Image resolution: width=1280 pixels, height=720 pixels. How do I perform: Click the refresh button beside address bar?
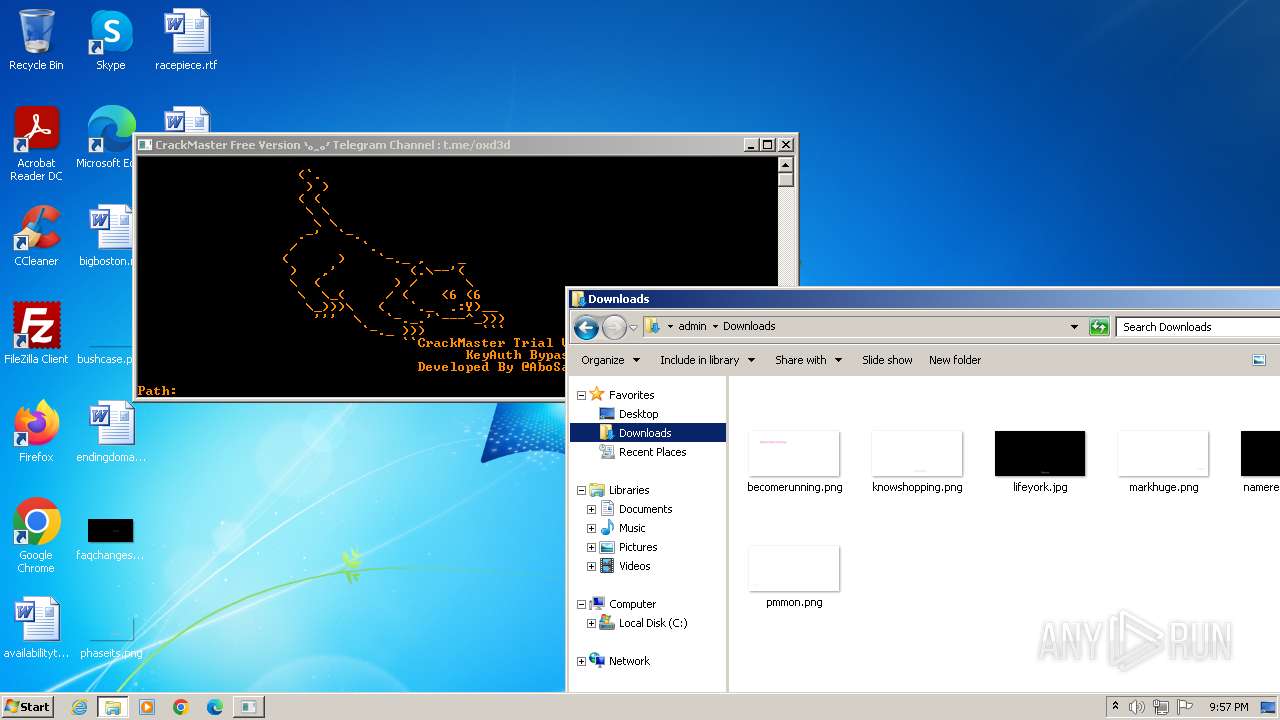coord(1099,327)
